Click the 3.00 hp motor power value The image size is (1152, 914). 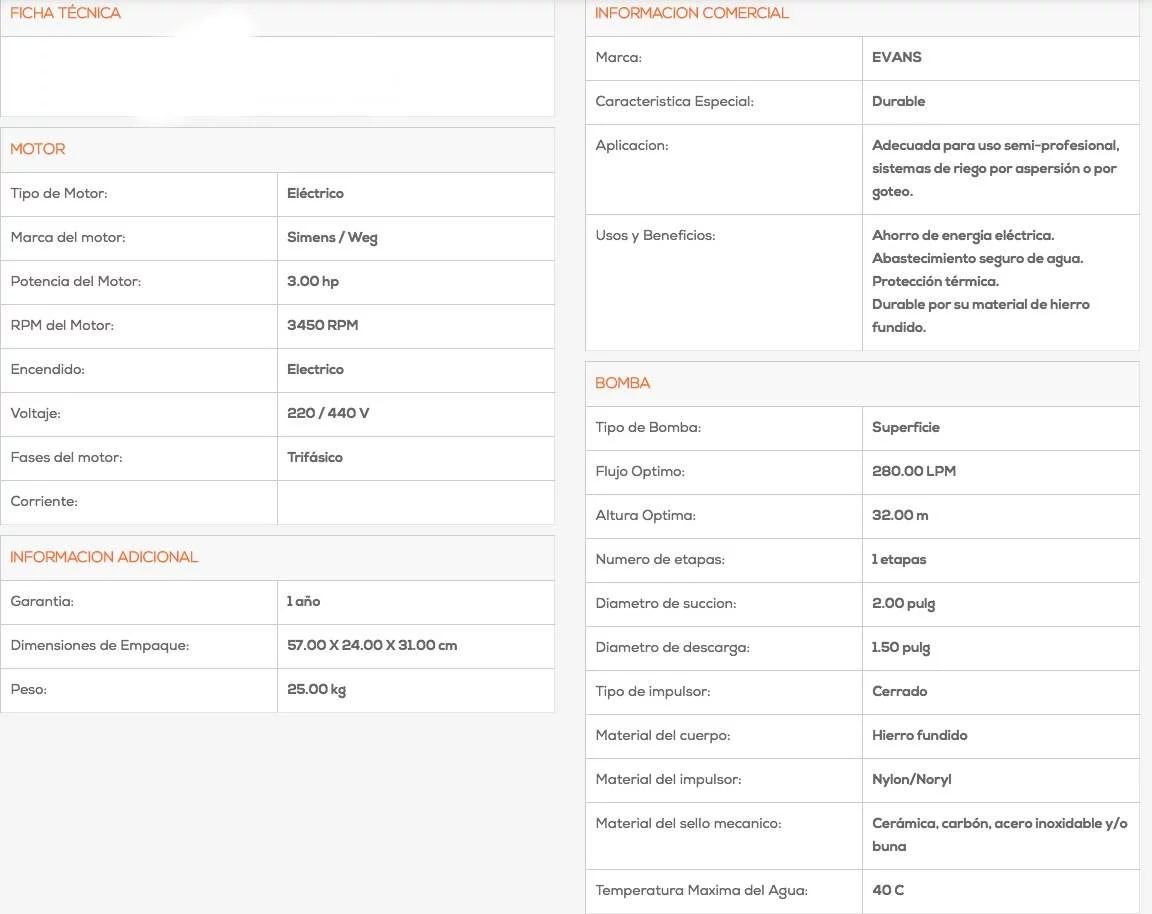coord(312,281)
